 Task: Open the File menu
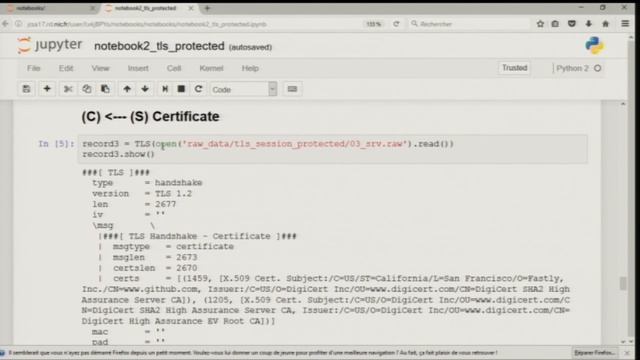[x=33, y=68]
